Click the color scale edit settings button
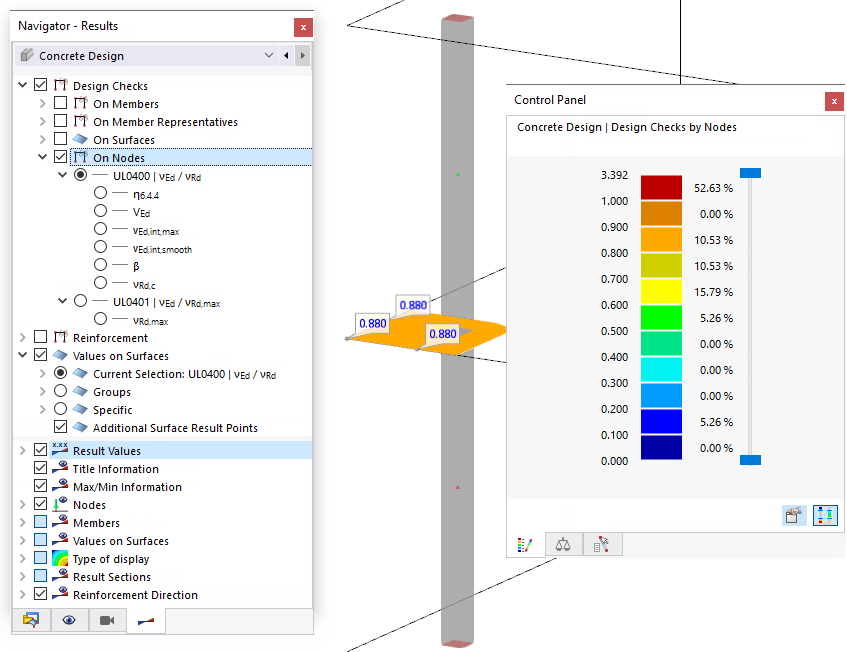847x652 pixels. (x=794, y=515)
